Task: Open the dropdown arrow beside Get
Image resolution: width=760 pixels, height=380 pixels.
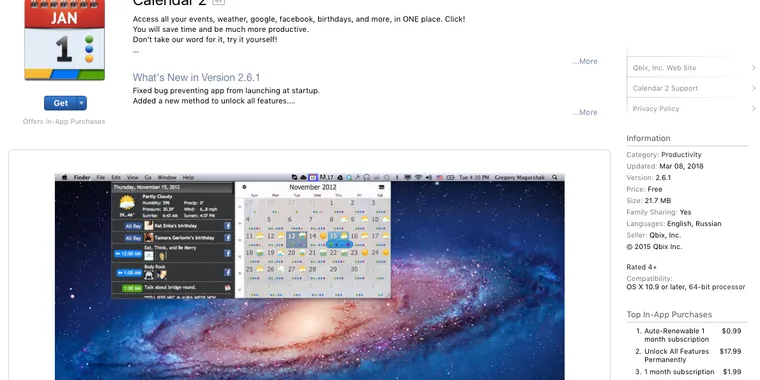Action: 82,103
